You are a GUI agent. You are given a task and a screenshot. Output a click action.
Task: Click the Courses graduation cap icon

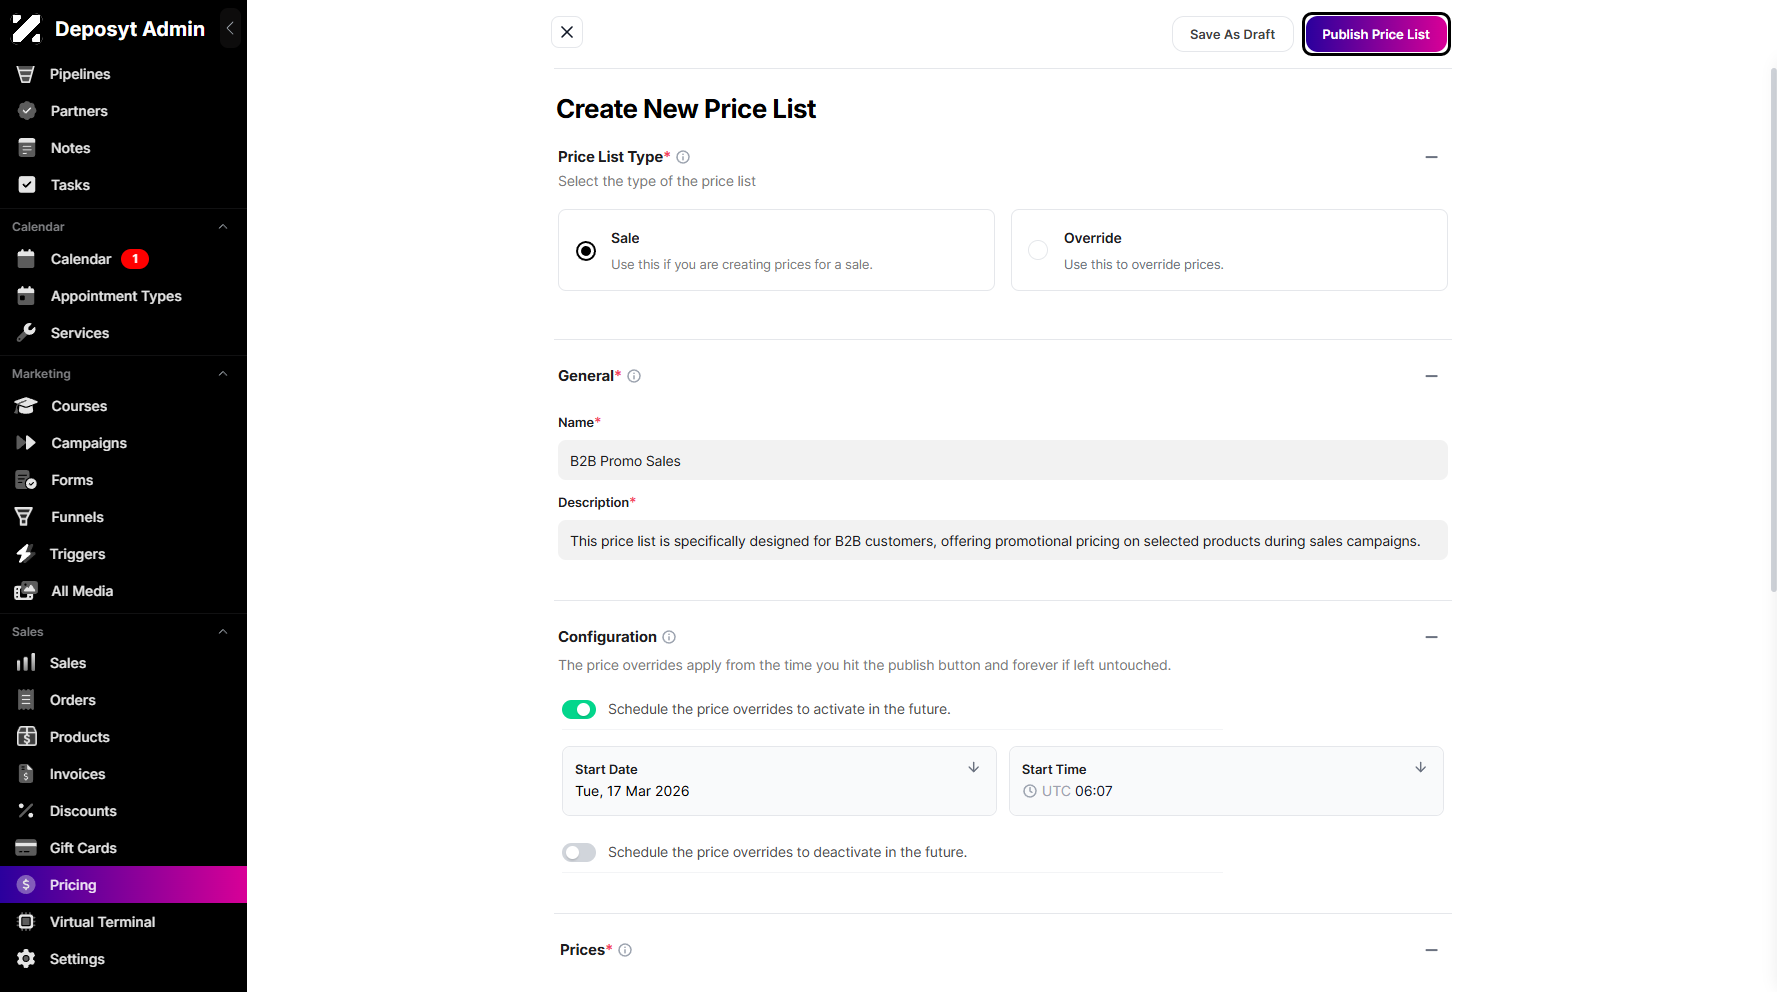[27, 406]
